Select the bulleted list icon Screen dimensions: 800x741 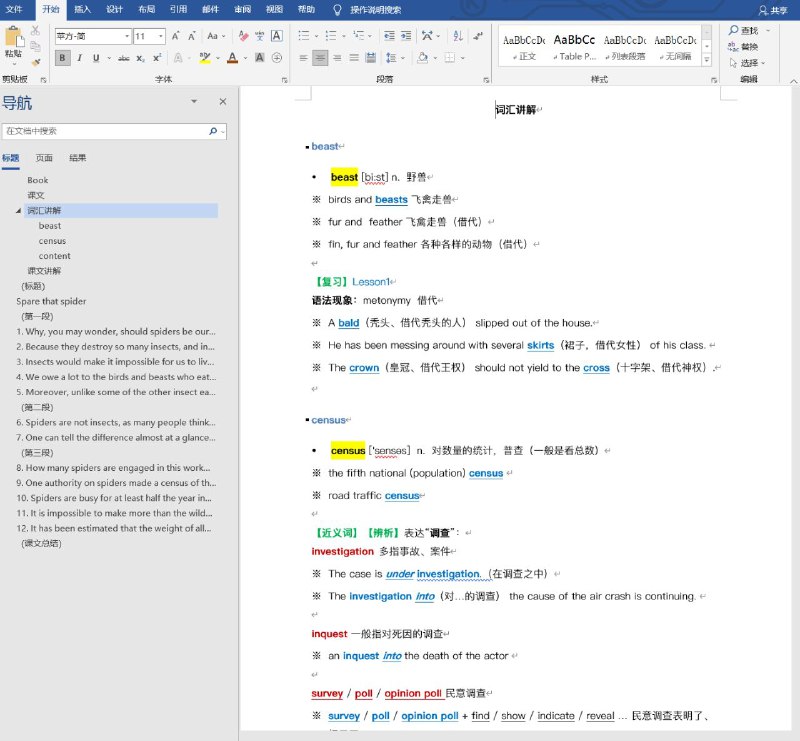coord(304,36)
